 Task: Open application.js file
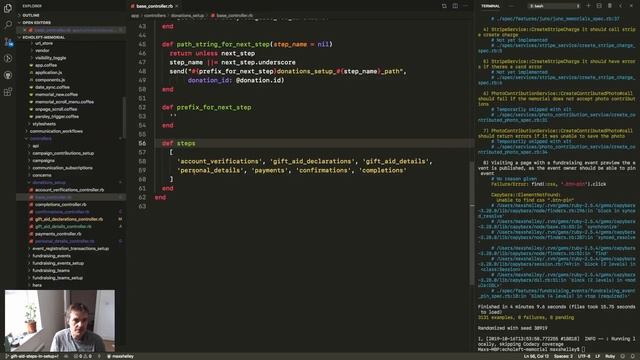tap(49, 73)
